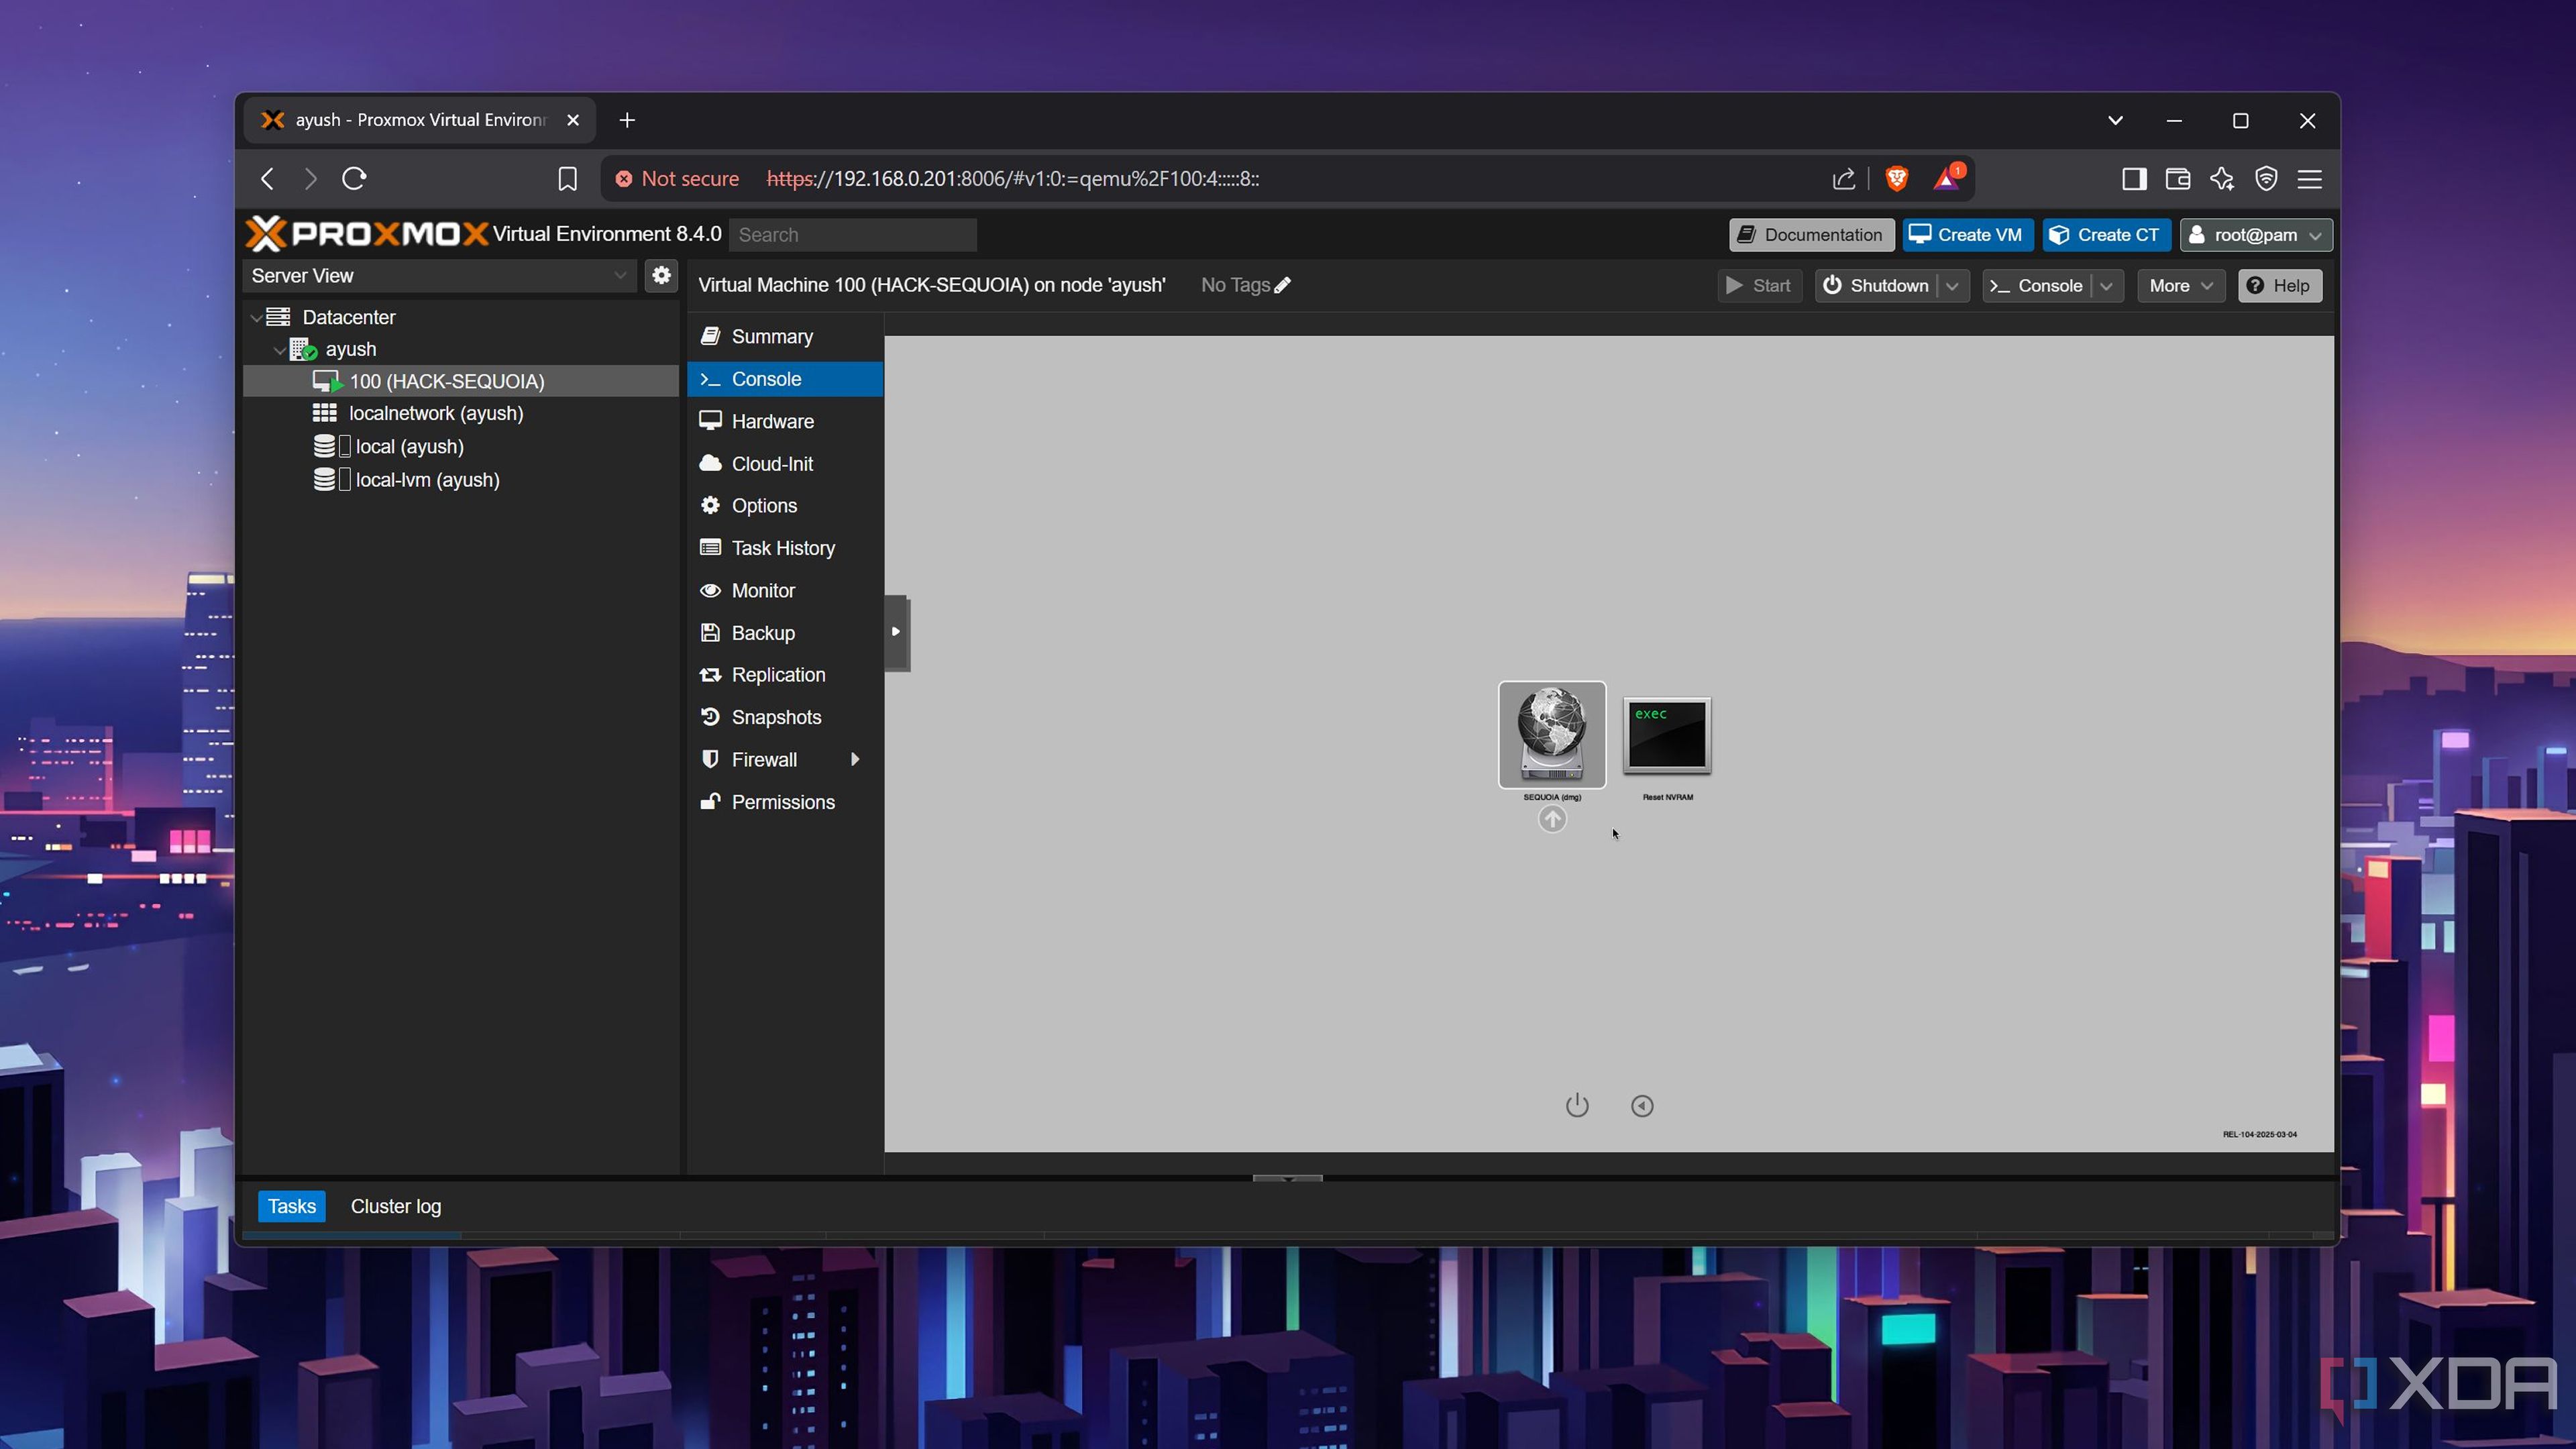2576x1449 pixels.
Task: Open the Monitor section
Action: tap(785, 591)
